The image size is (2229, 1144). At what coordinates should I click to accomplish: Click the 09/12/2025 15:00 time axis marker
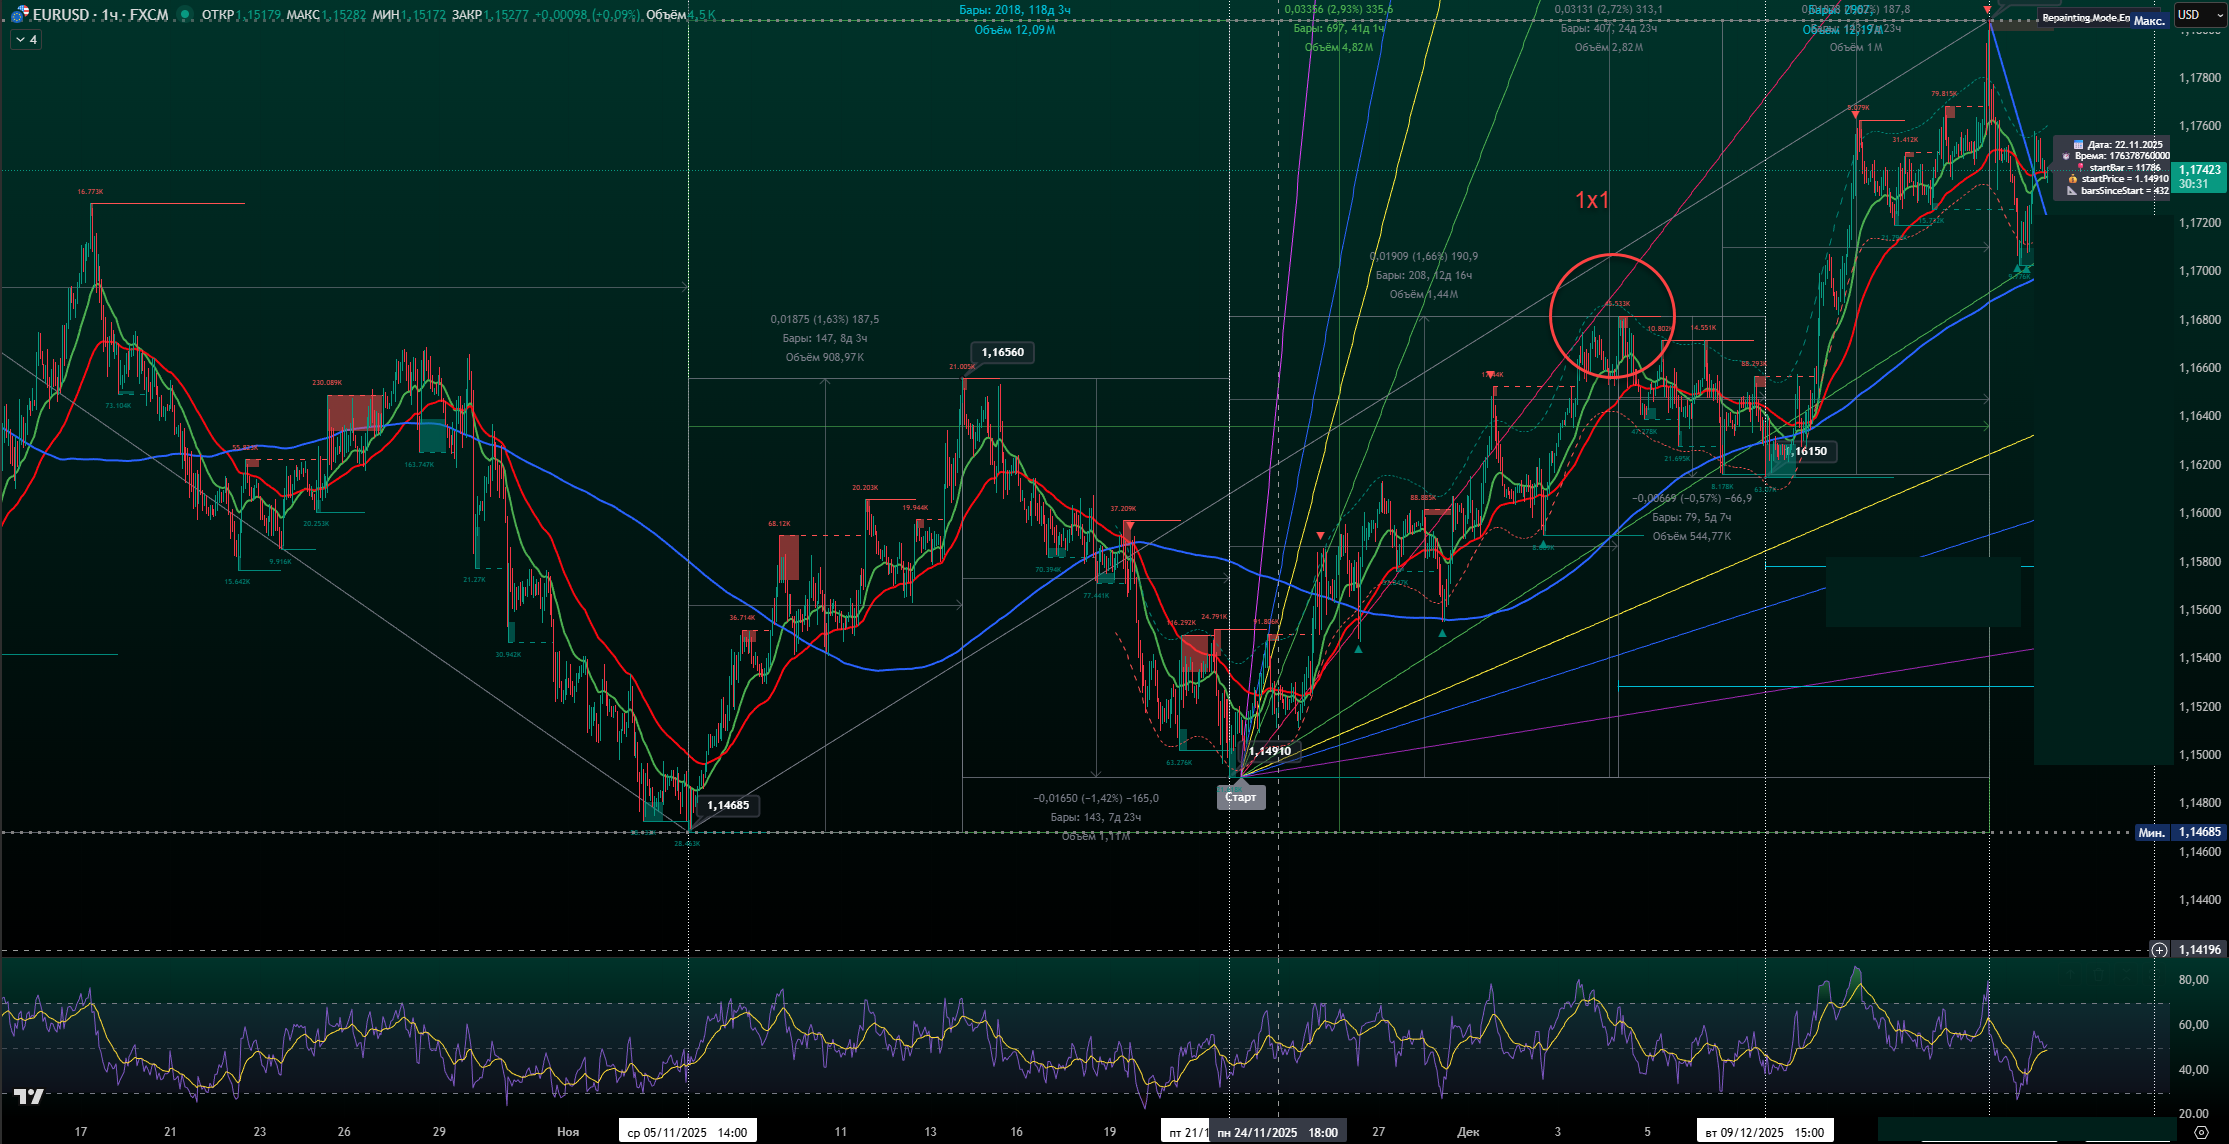1765,1132
